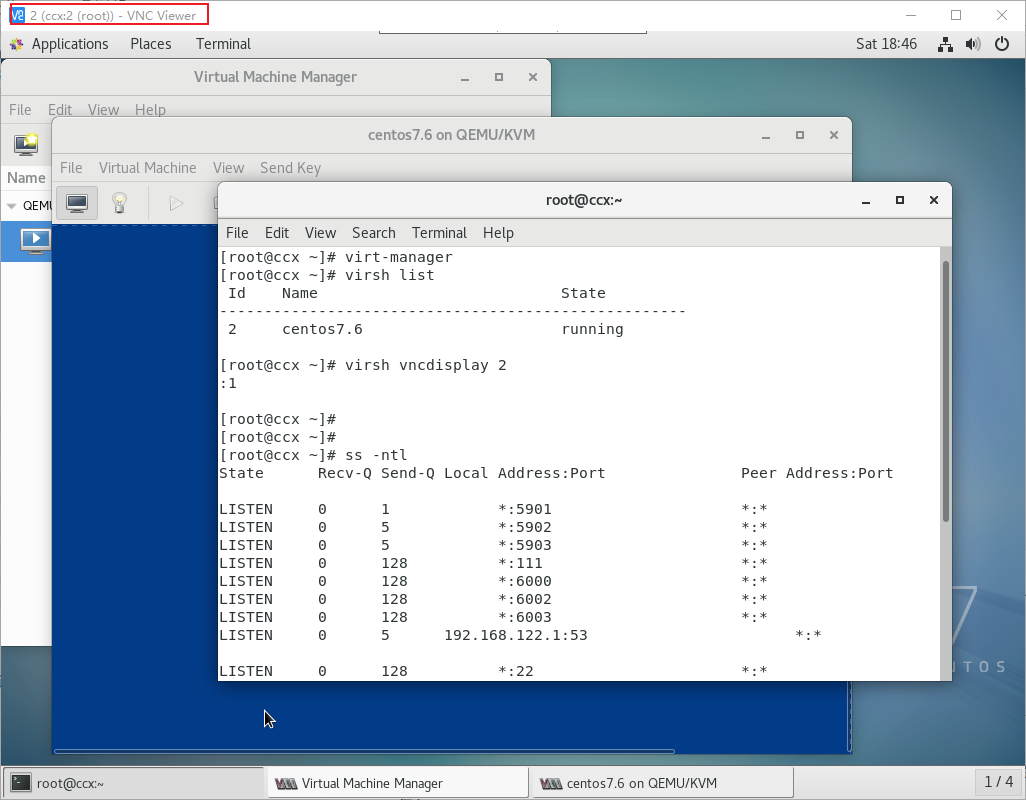Open the Virtual Machine menu
This screenshot has width=1026, height=800.
pos(147,168)
